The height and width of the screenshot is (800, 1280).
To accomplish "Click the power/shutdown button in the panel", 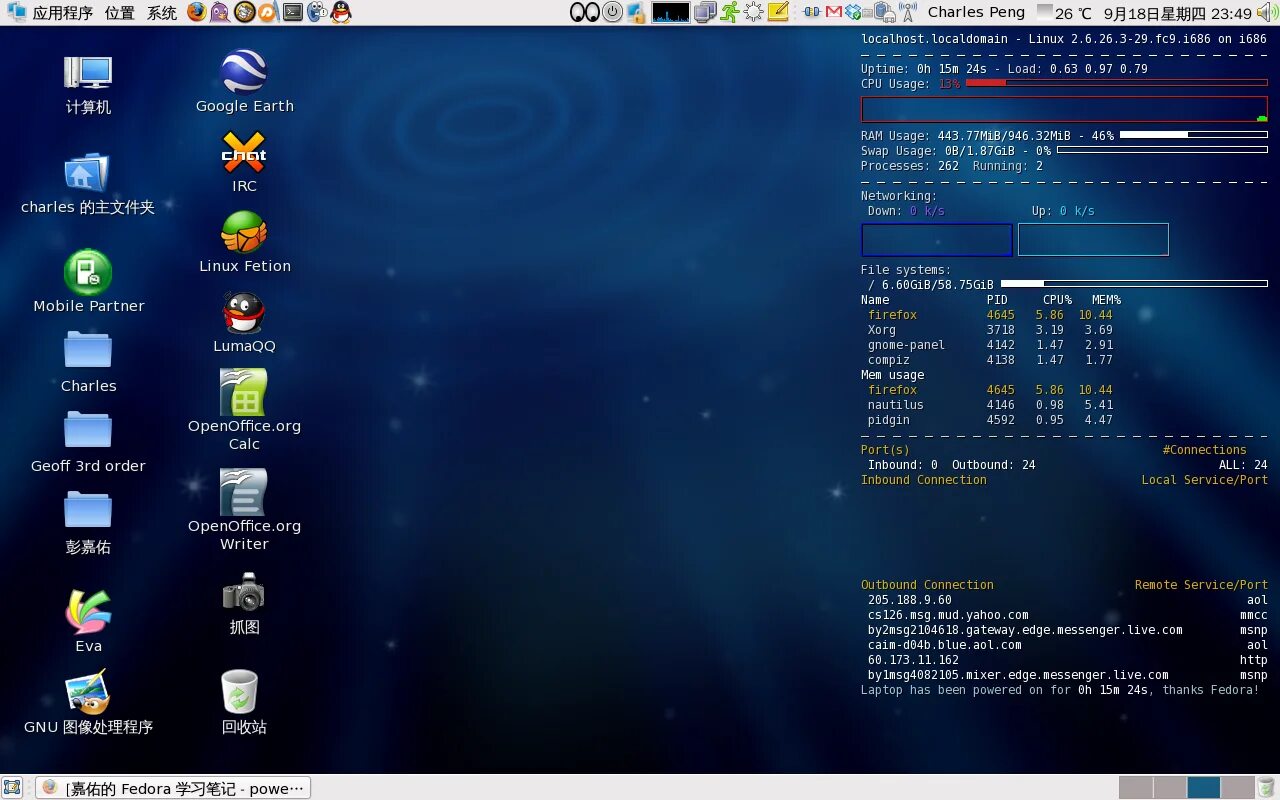I will point(613,13).
